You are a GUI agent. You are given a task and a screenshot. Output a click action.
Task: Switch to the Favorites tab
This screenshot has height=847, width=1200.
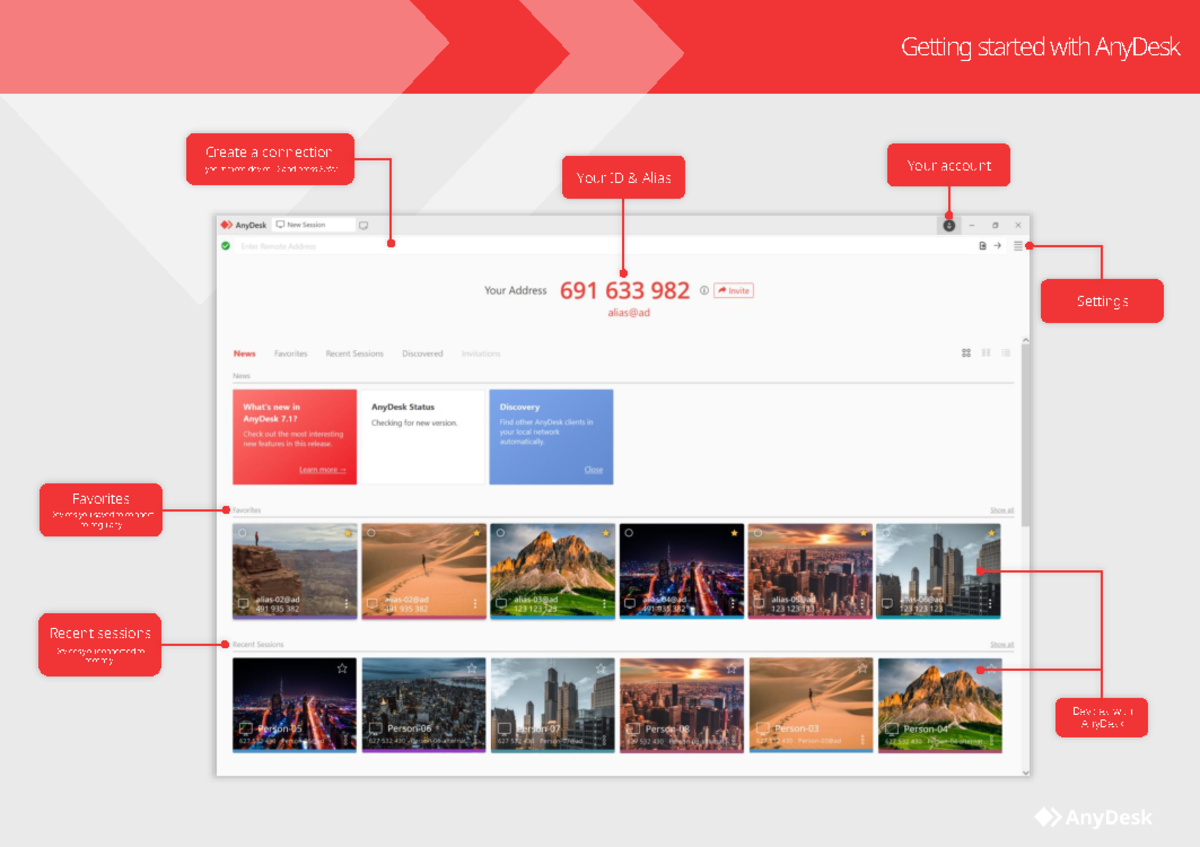coord(291,354)
